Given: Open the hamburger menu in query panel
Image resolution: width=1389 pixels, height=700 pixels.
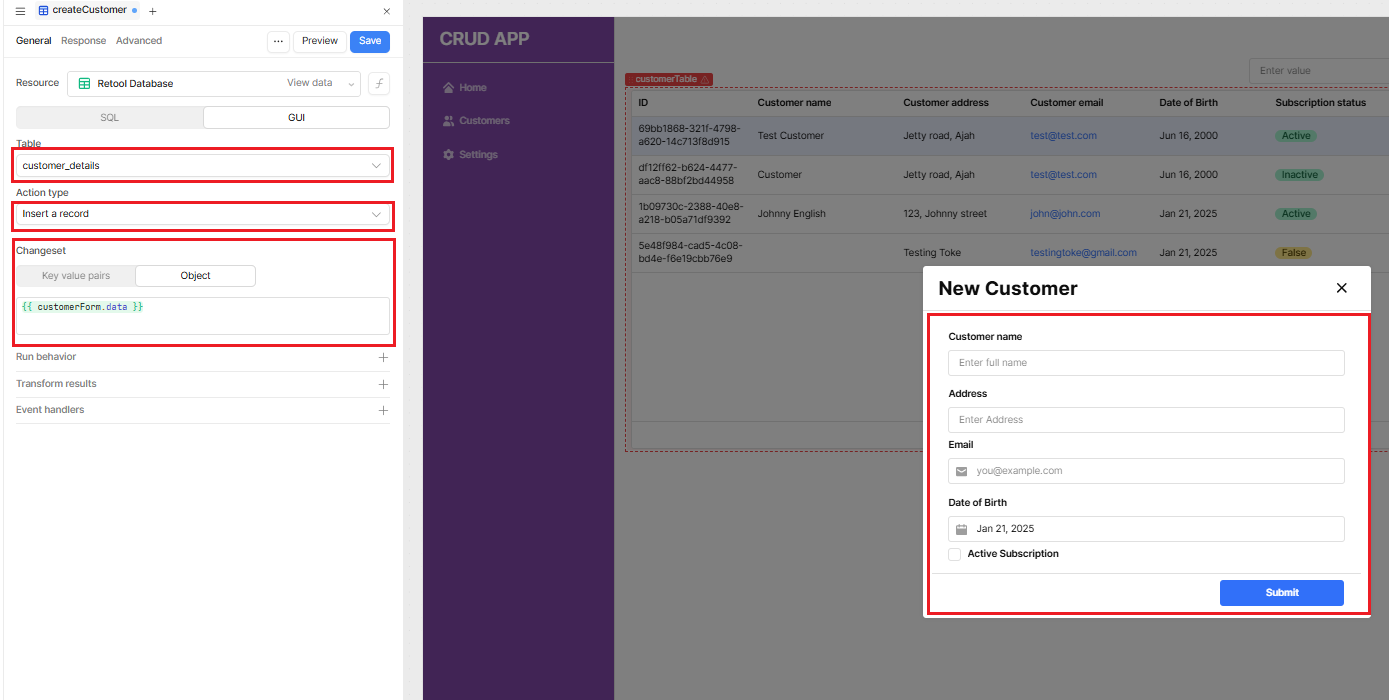Looking at the screenshot, I should click(x=20, y=11).
